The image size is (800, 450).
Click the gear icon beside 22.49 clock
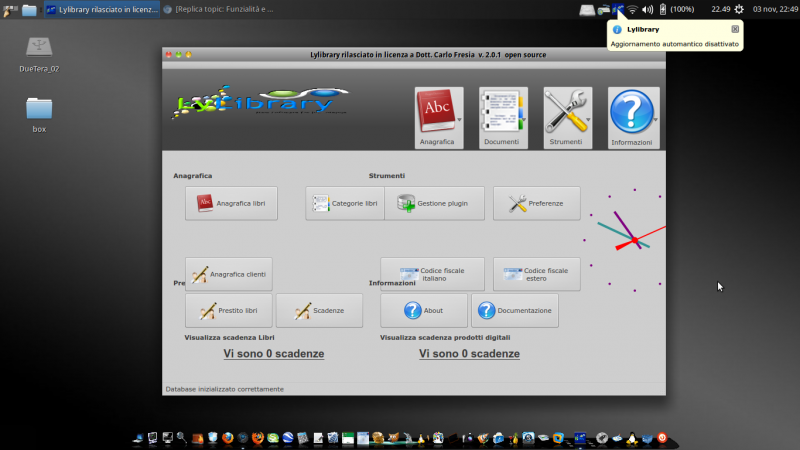[x=739, y=9]
